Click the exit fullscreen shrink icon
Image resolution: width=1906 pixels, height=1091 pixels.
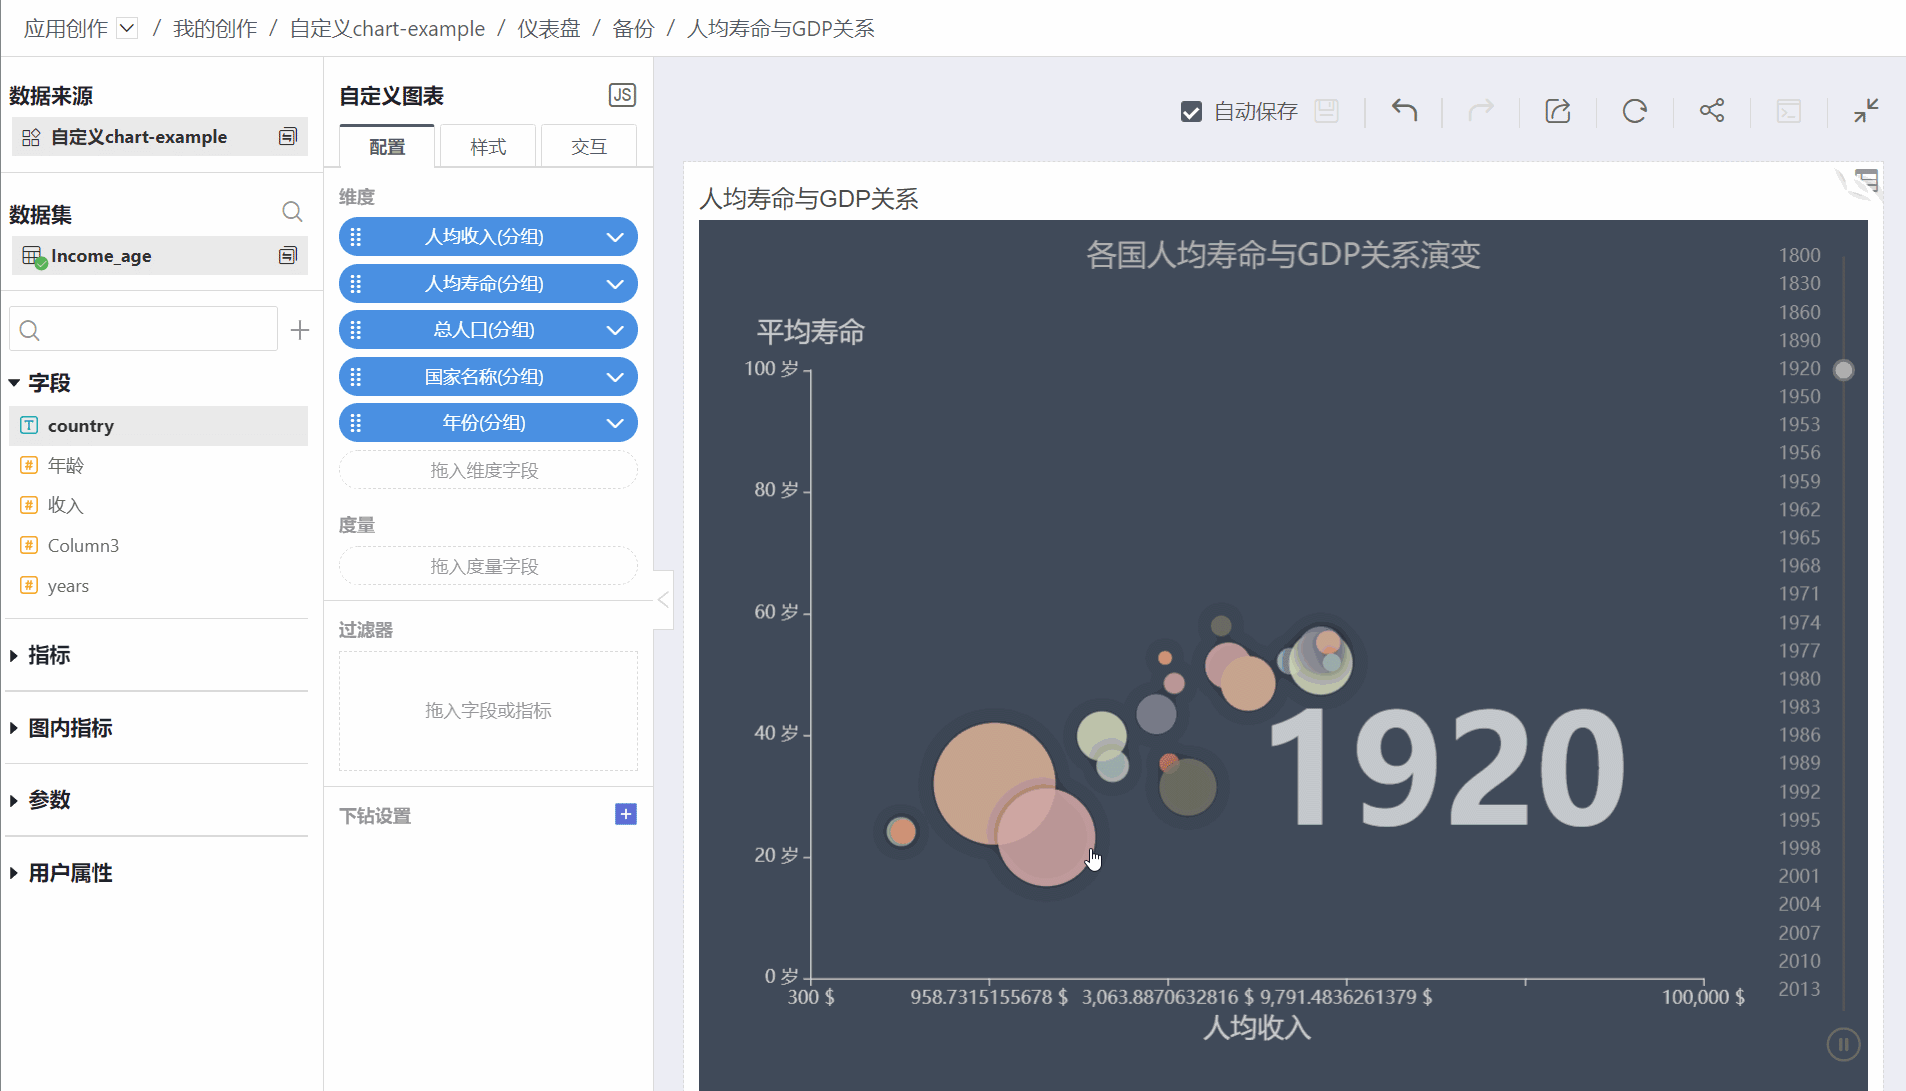pyautogui.click(x=1865, y=111)
